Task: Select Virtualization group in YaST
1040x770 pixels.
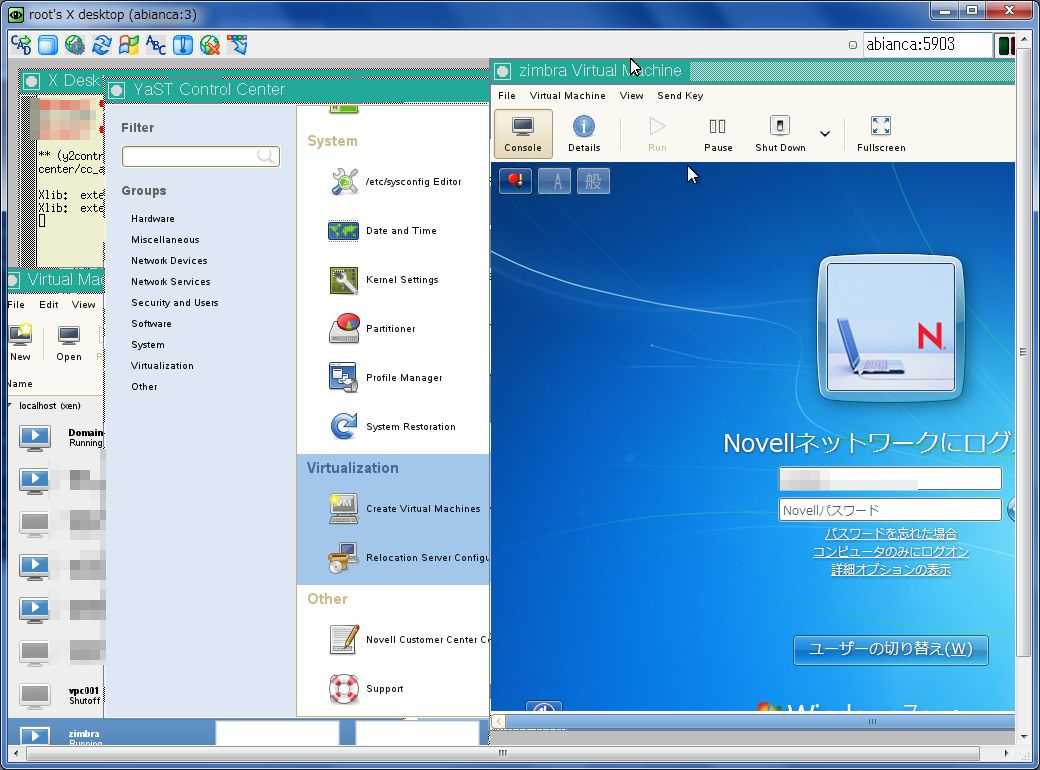Action: [162, 365]
